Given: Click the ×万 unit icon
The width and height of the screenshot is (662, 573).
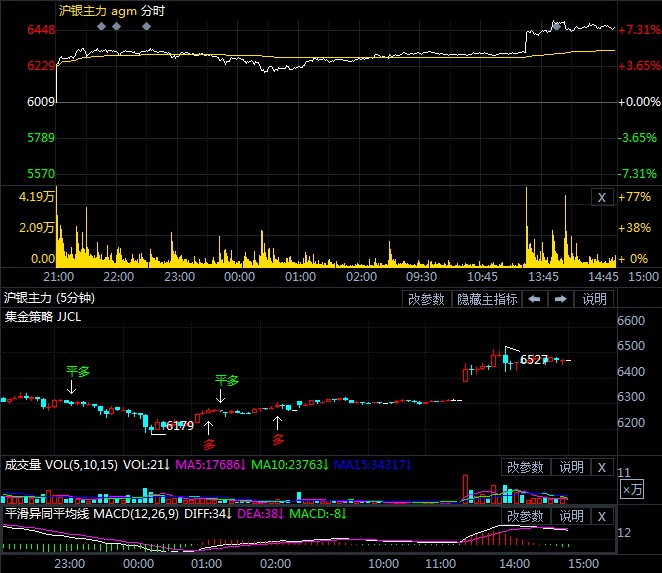Looking at the screenshot, I should pos(632,489).
